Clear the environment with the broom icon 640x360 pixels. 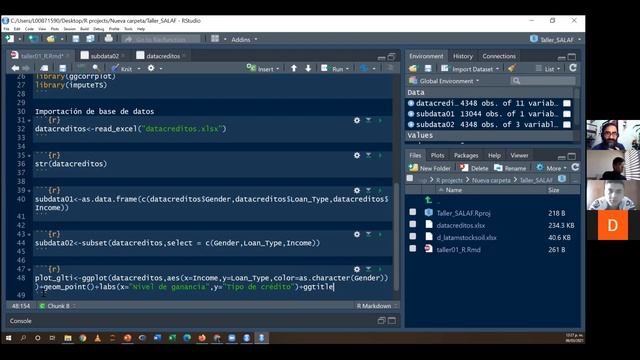point(512,69)
